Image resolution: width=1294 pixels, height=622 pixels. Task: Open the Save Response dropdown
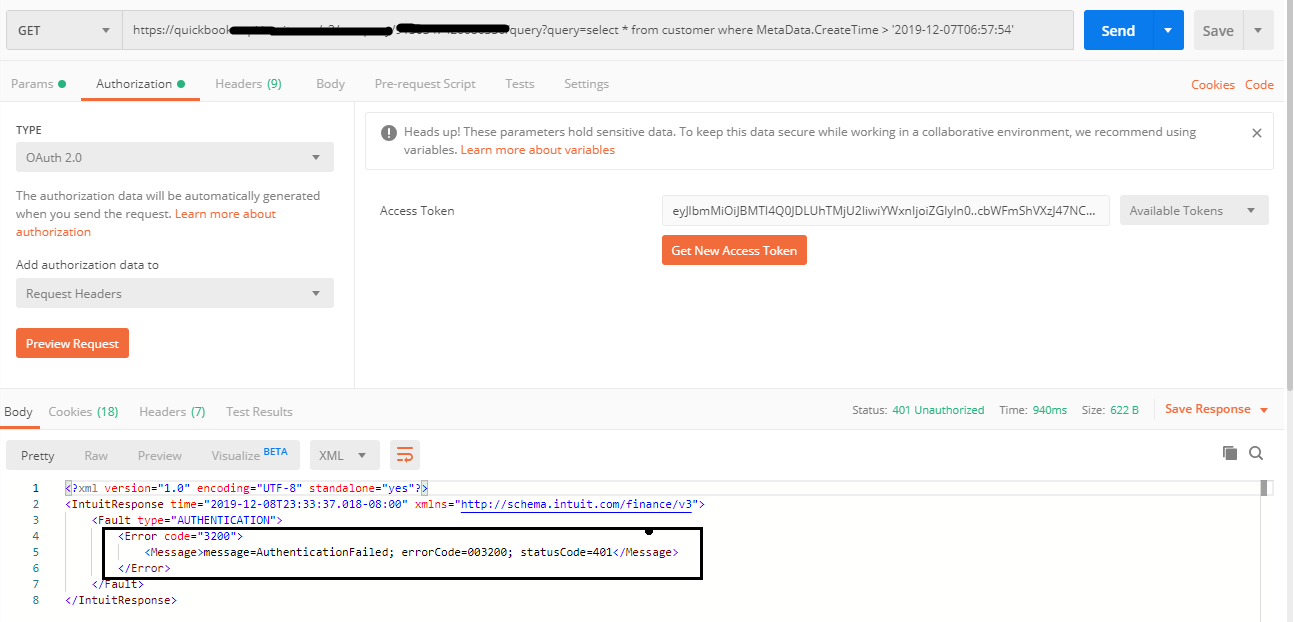pos(1216,408)
